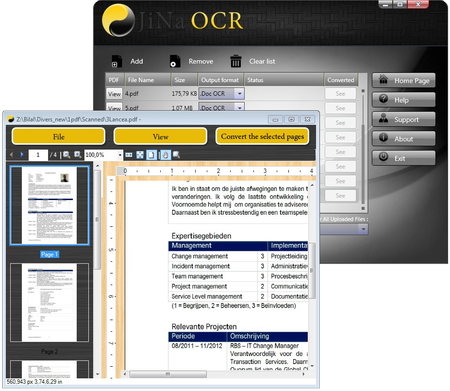Click the 'Relevante Projecten' heading
This screenshot has width=450, height=391.
(x=204, y=326)
